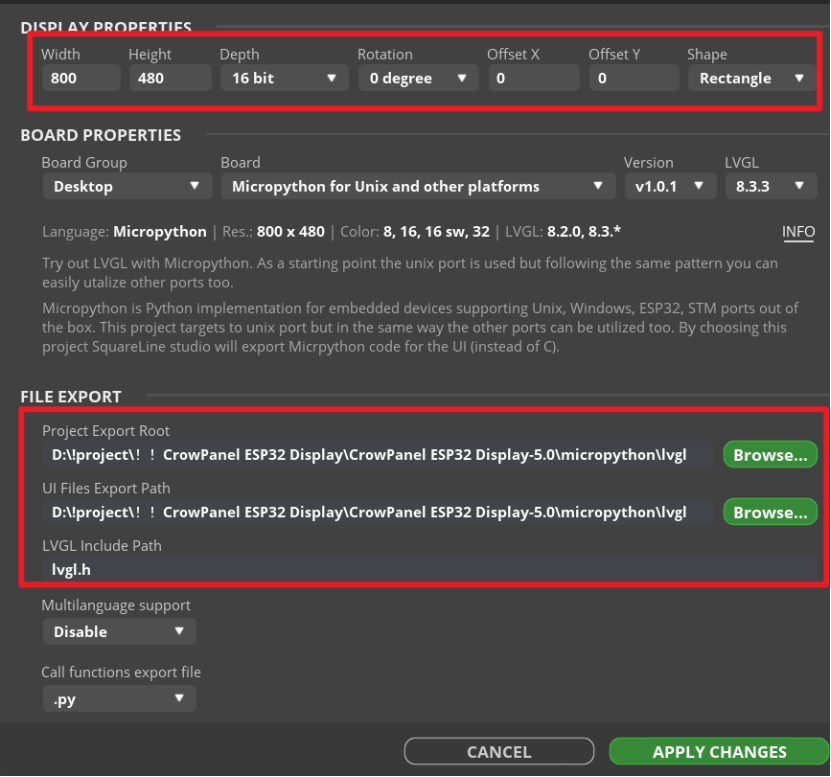Click the FILE EXPORT heading
This screenshot has width=831, height=777.
coord(71,396)
